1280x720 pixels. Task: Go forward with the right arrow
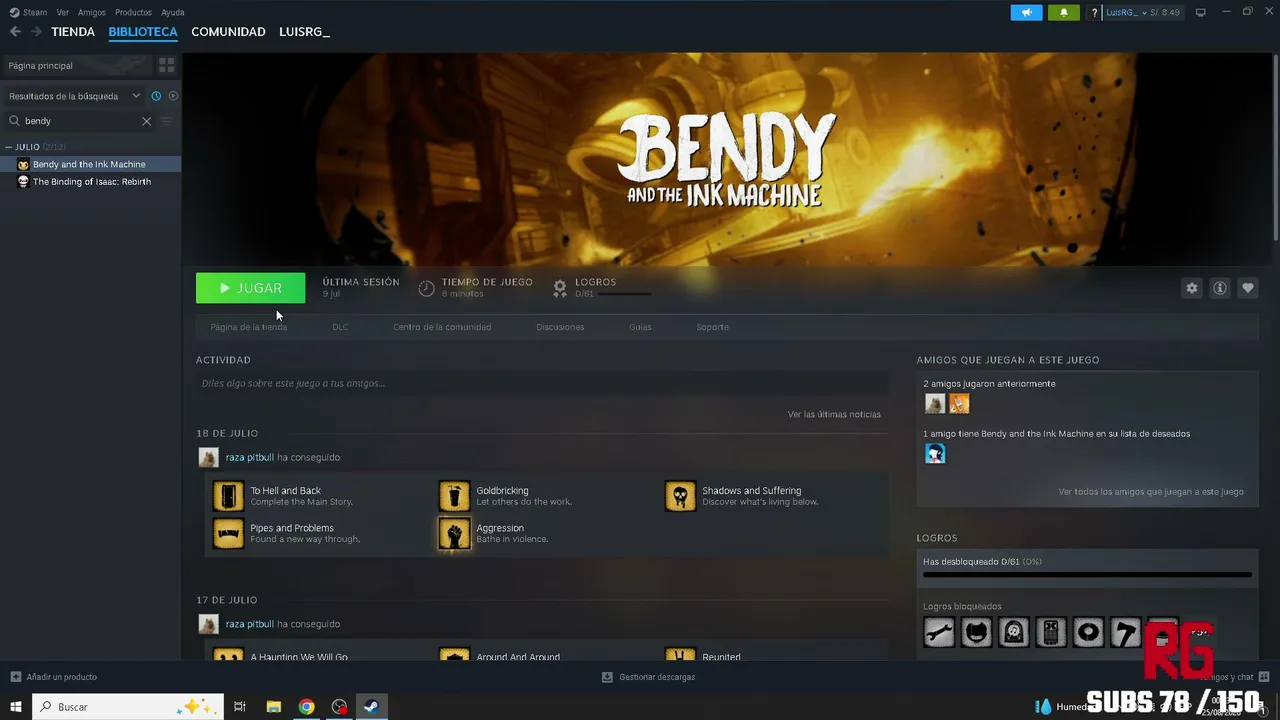36,32
